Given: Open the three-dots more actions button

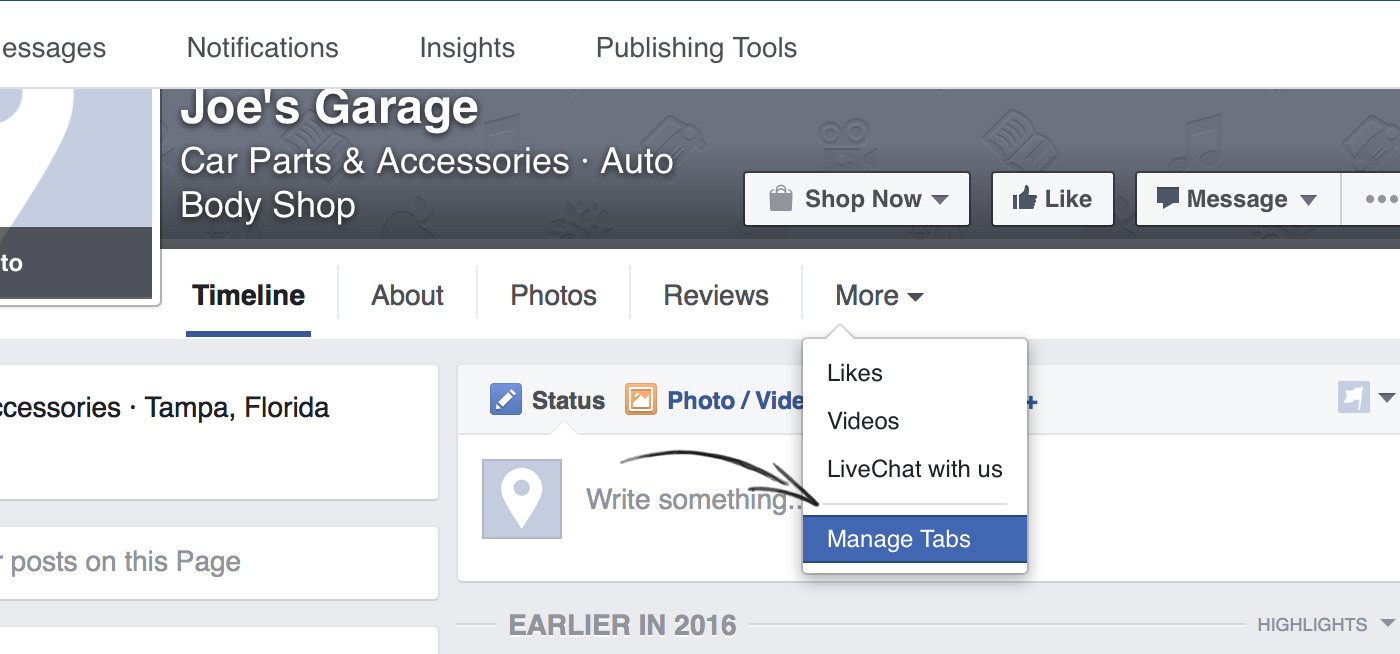Looking at the screenshot, I should pos(1381,199).
